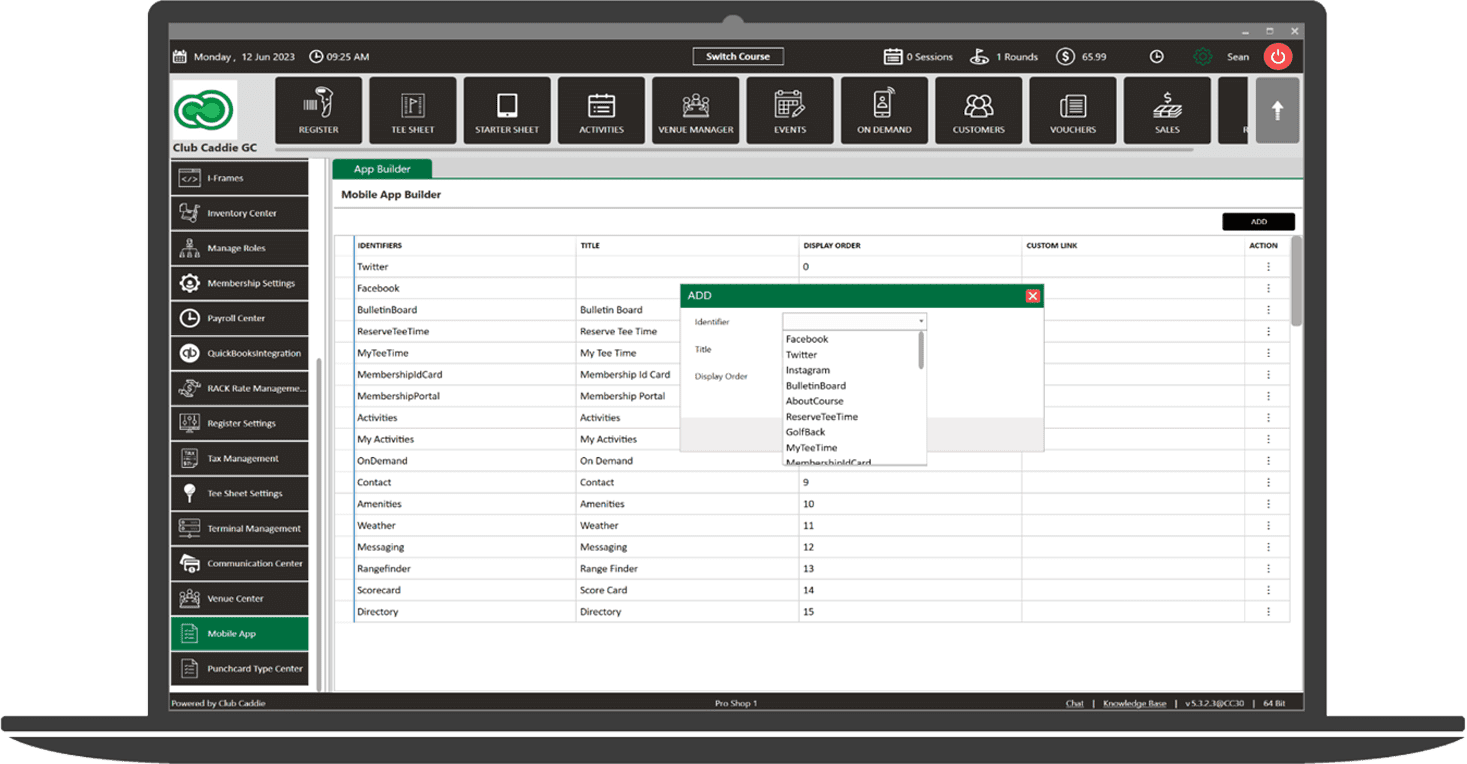Viewport: 1467px width, 764px height.
Task: Open Register Settings in the sidebar
Action: pos(239,423)
